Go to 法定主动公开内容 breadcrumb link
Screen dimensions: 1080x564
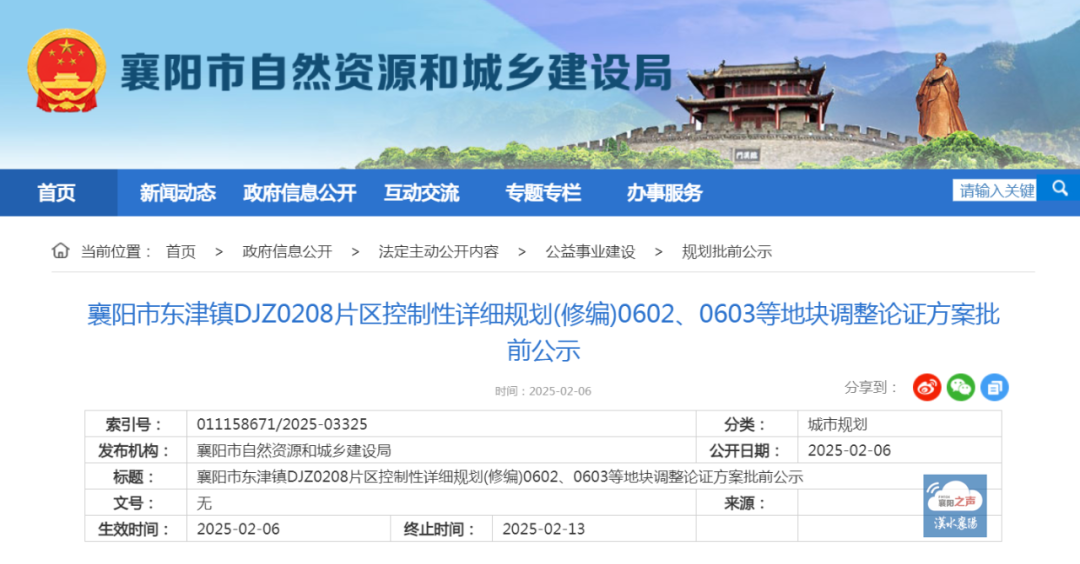pyautogui.click(x=438, y=252)
